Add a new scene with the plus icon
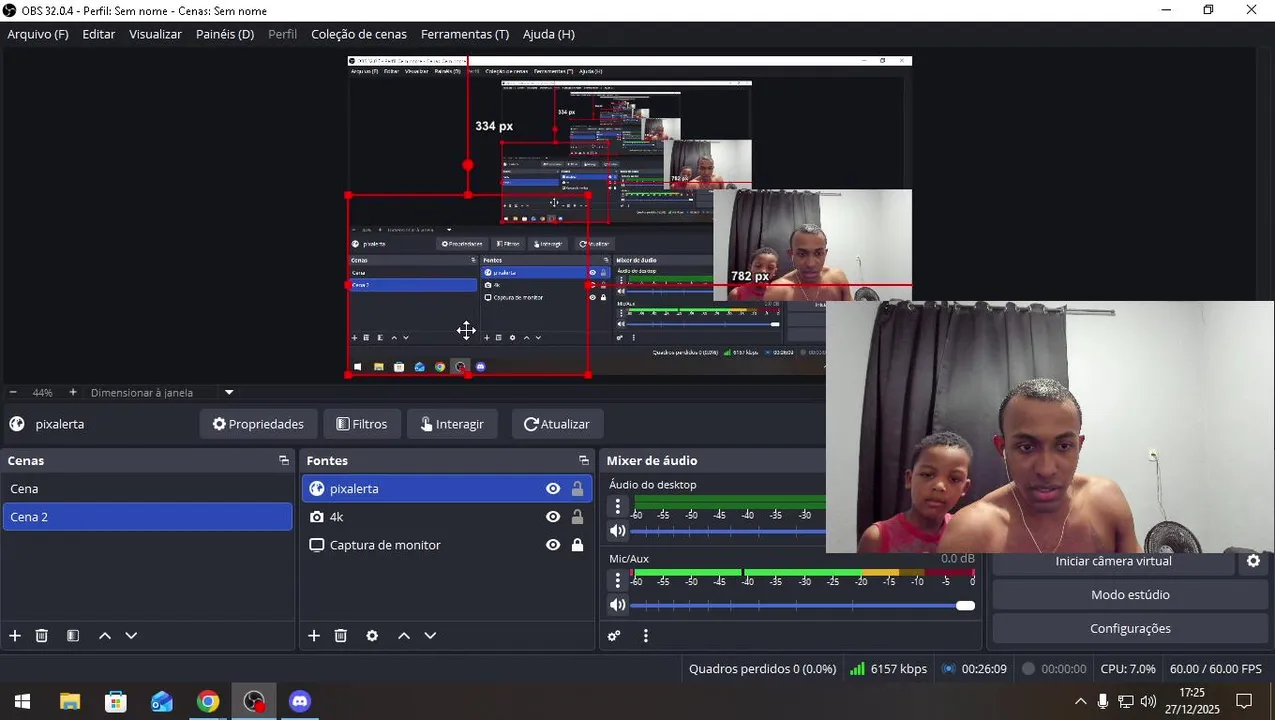The image size is (1275, 720). (15, 635)
